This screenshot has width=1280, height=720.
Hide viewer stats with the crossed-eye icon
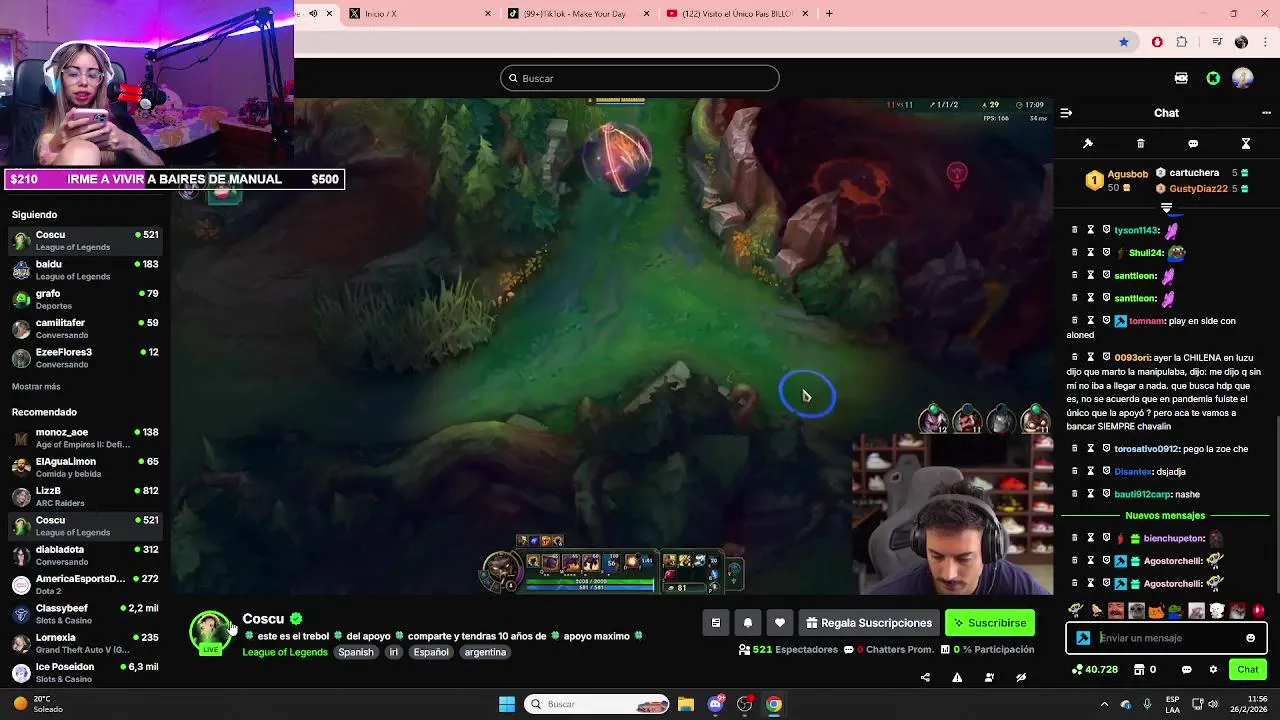1021,677
